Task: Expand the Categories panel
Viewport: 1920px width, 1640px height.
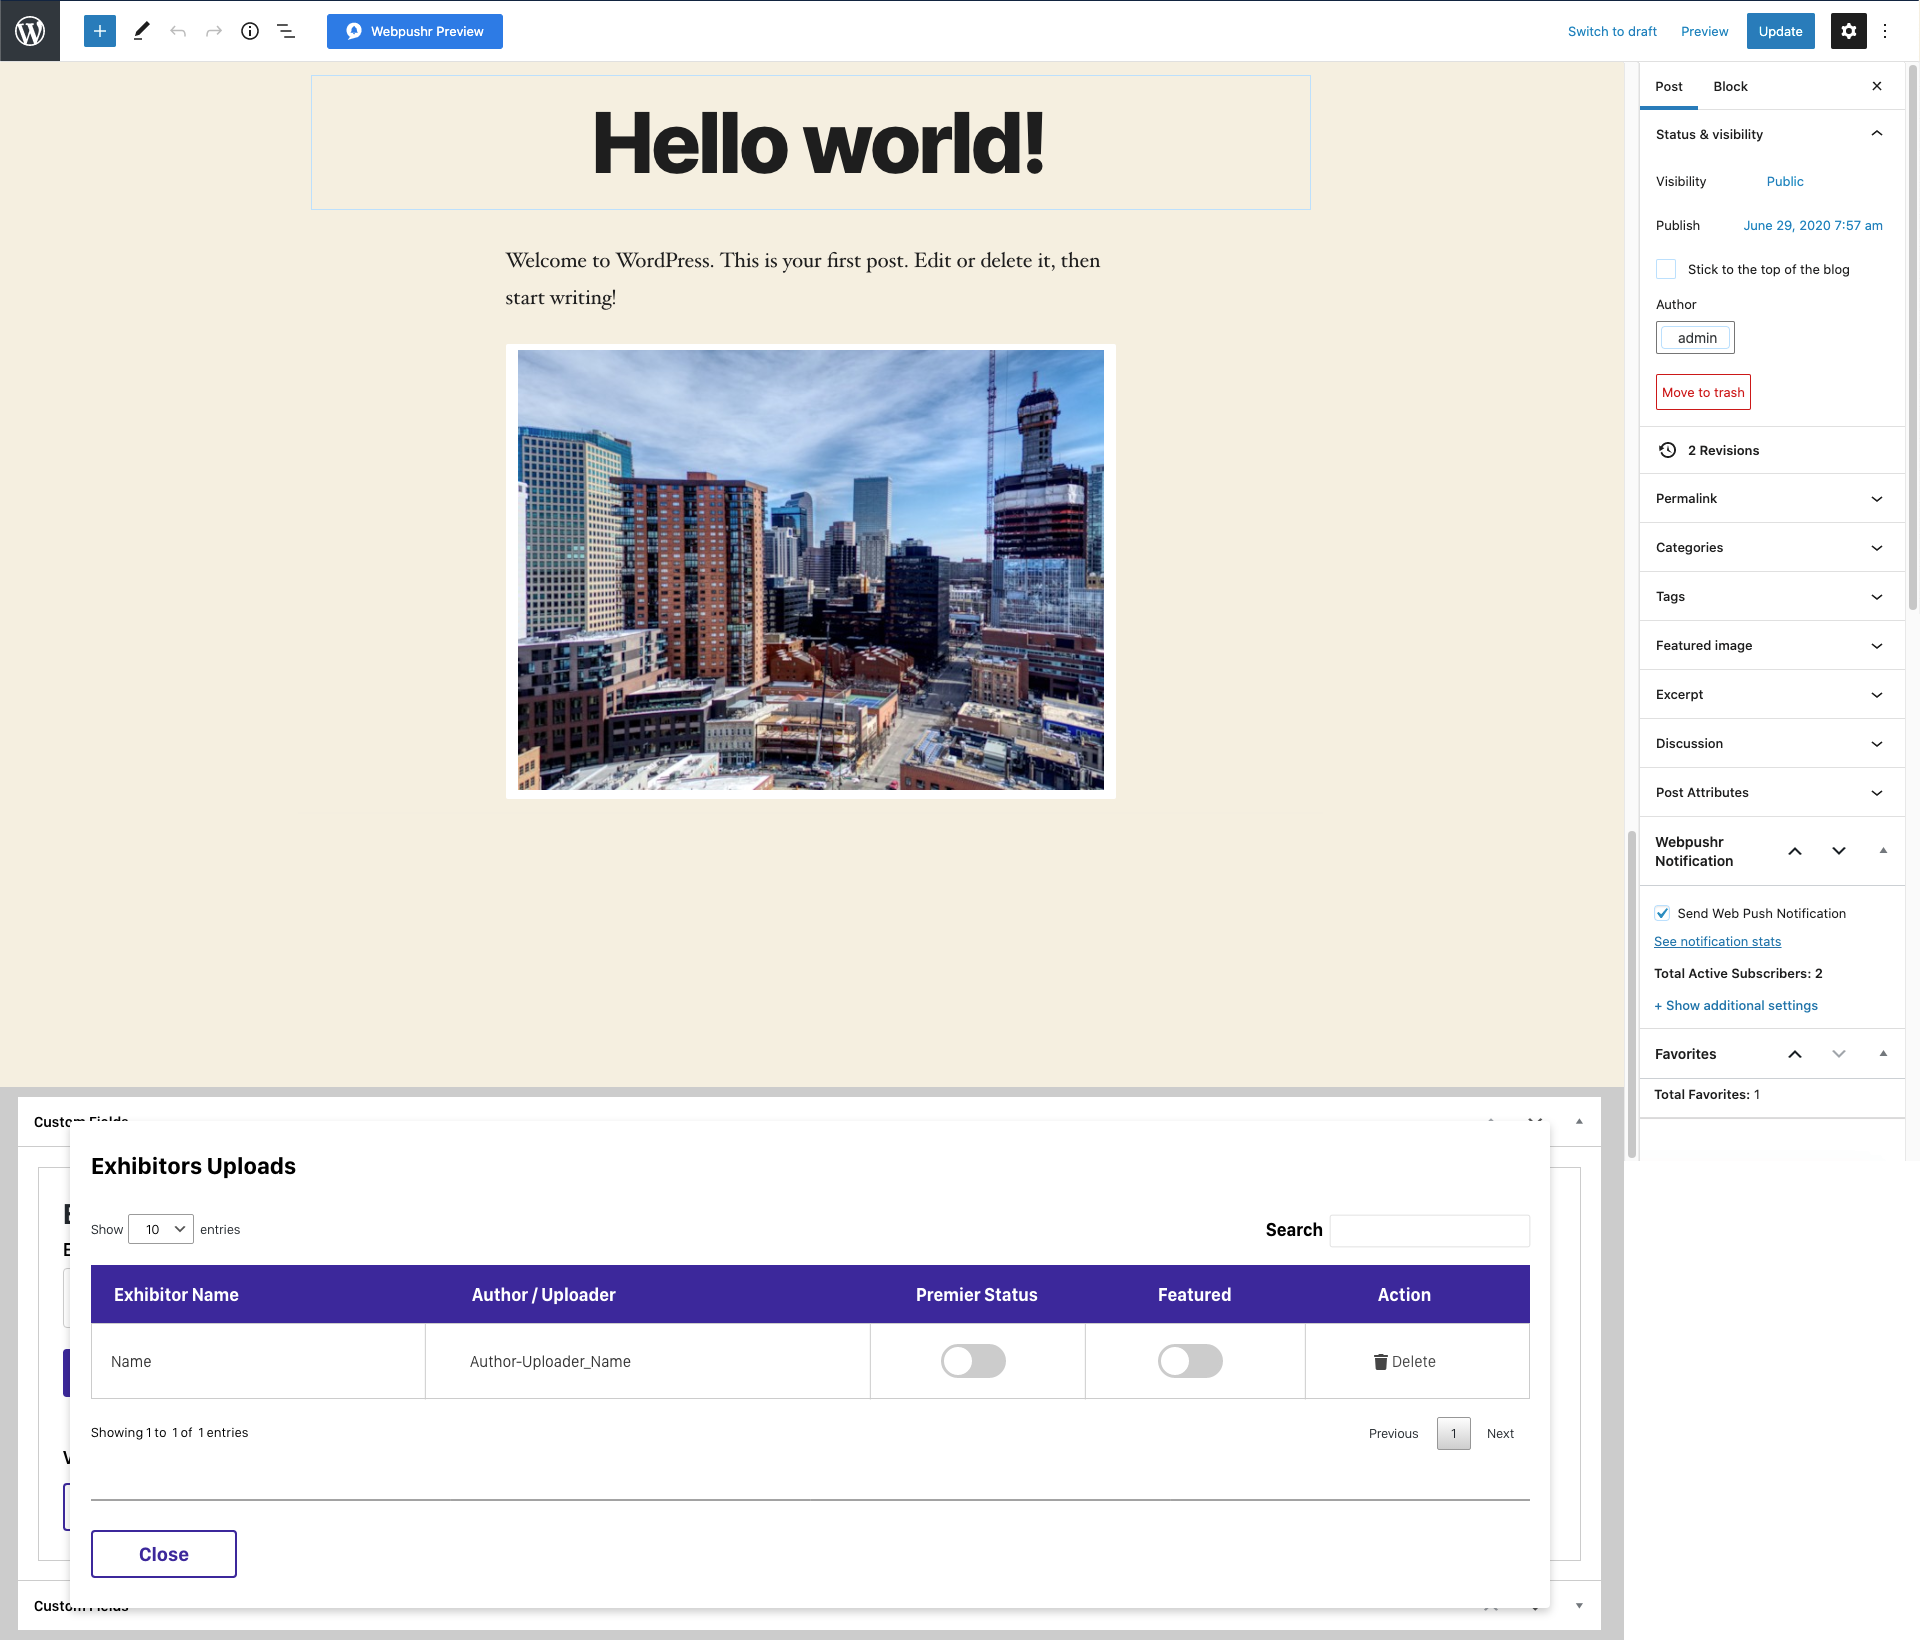Action: [1771, 547]
